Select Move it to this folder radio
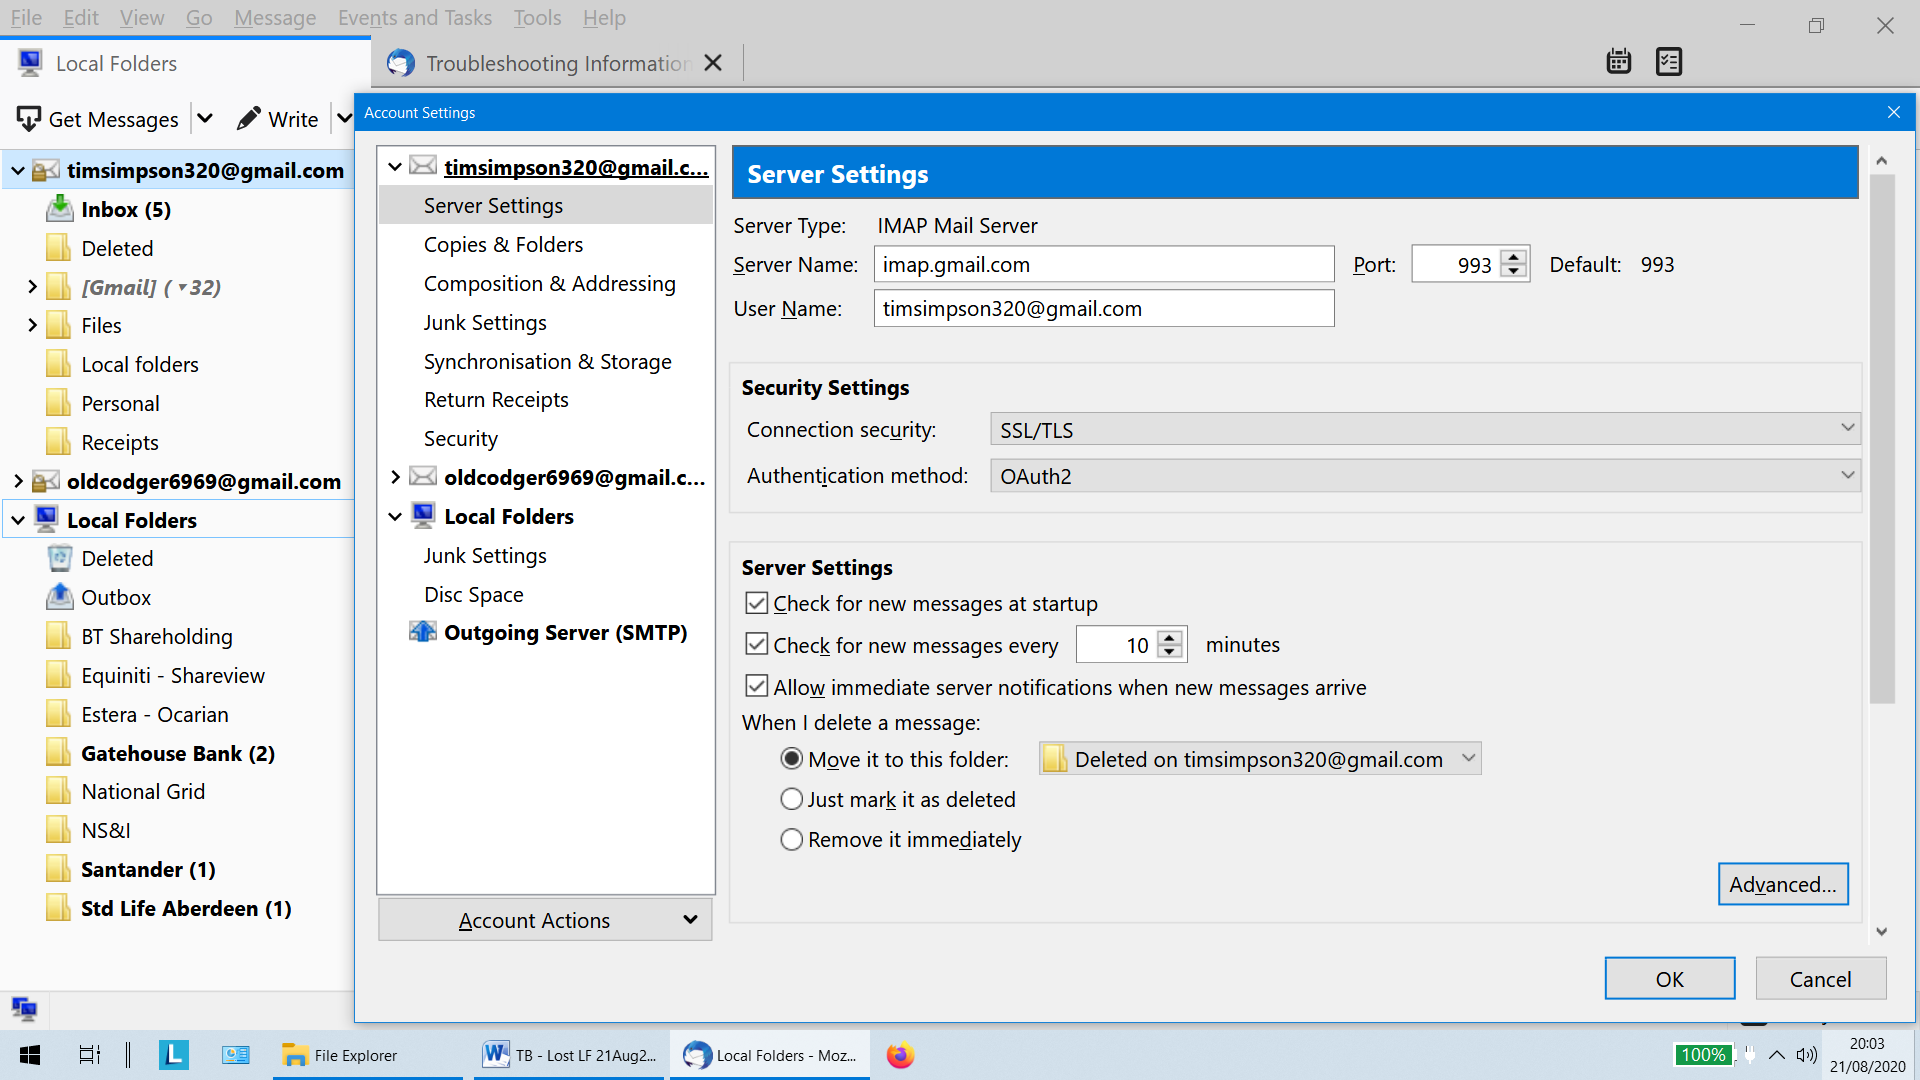Image resolution: width=1920 pixels, height=1080 pixels. (x=792, y=759)
